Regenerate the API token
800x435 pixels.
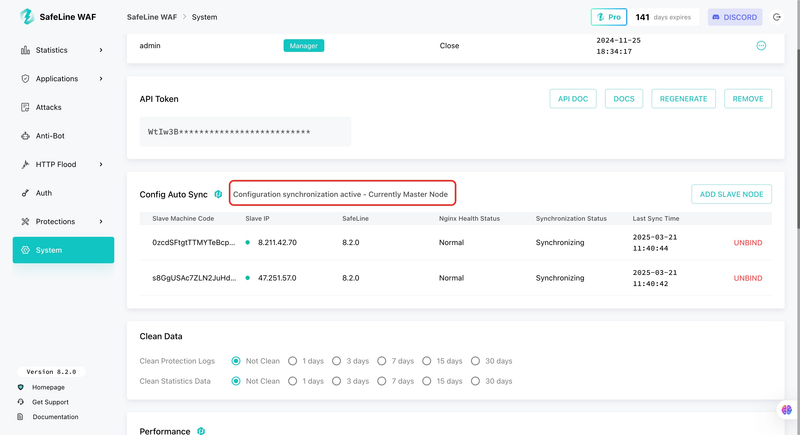683,98
